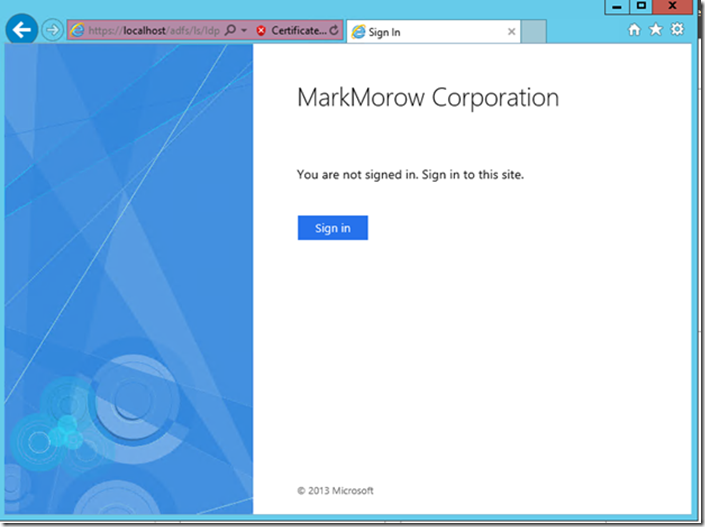The height and width of the screenshot is (527, 705).
Task: Close the Internet Explorer window
Action: (673, 6)
